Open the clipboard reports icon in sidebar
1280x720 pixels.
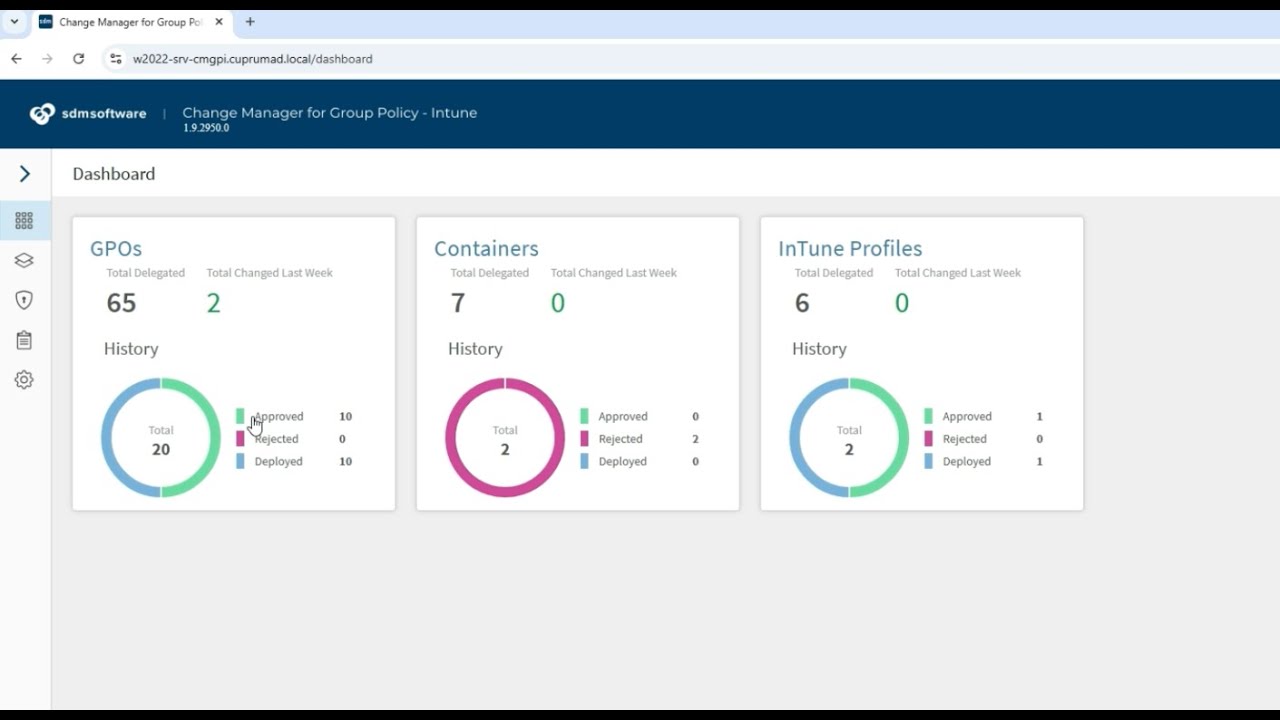click(x=24, y=340)
